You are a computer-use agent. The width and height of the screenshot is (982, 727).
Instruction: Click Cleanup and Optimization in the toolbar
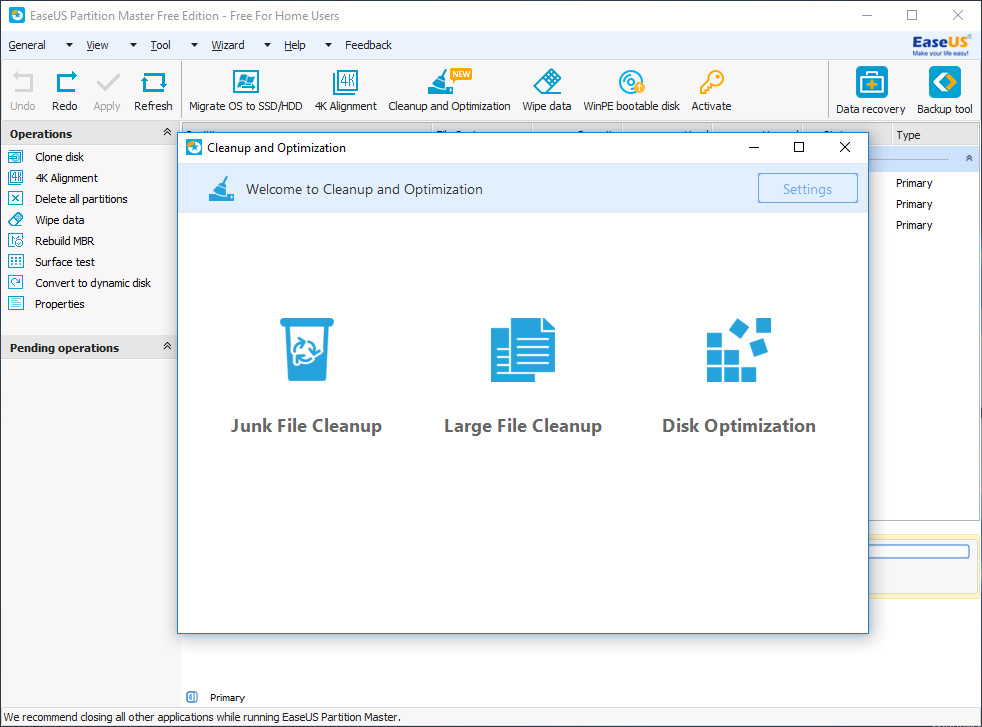click(449, 91)
